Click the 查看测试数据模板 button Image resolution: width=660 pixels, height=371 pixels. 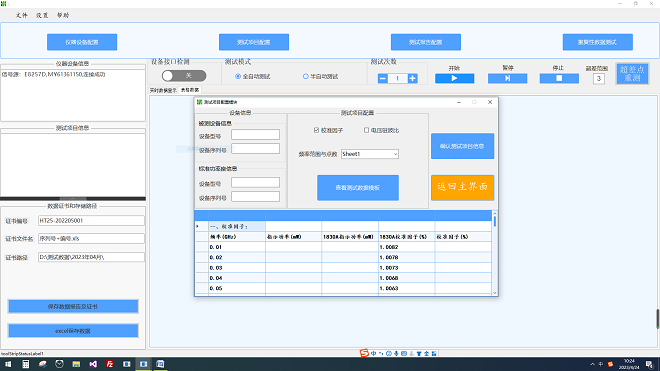click(x=358, y=188)
